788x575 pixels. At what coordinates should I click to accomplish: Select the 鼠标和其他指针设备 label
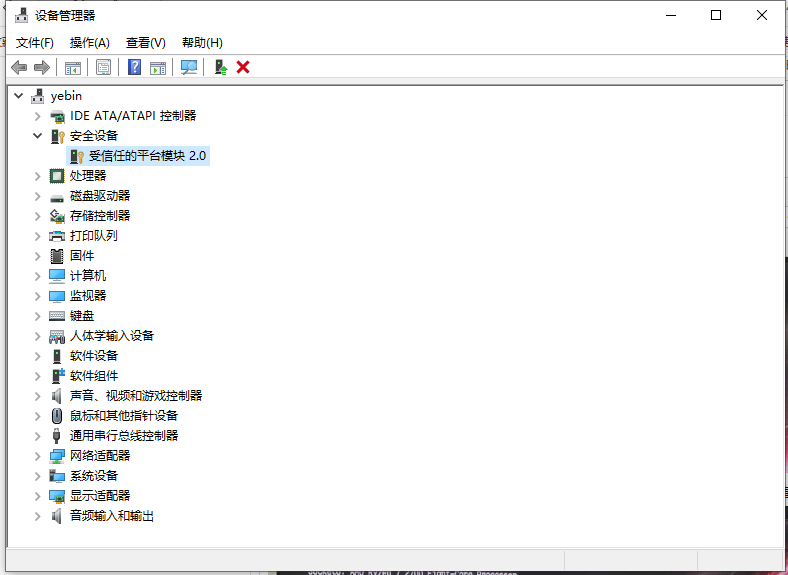(124, 416)
